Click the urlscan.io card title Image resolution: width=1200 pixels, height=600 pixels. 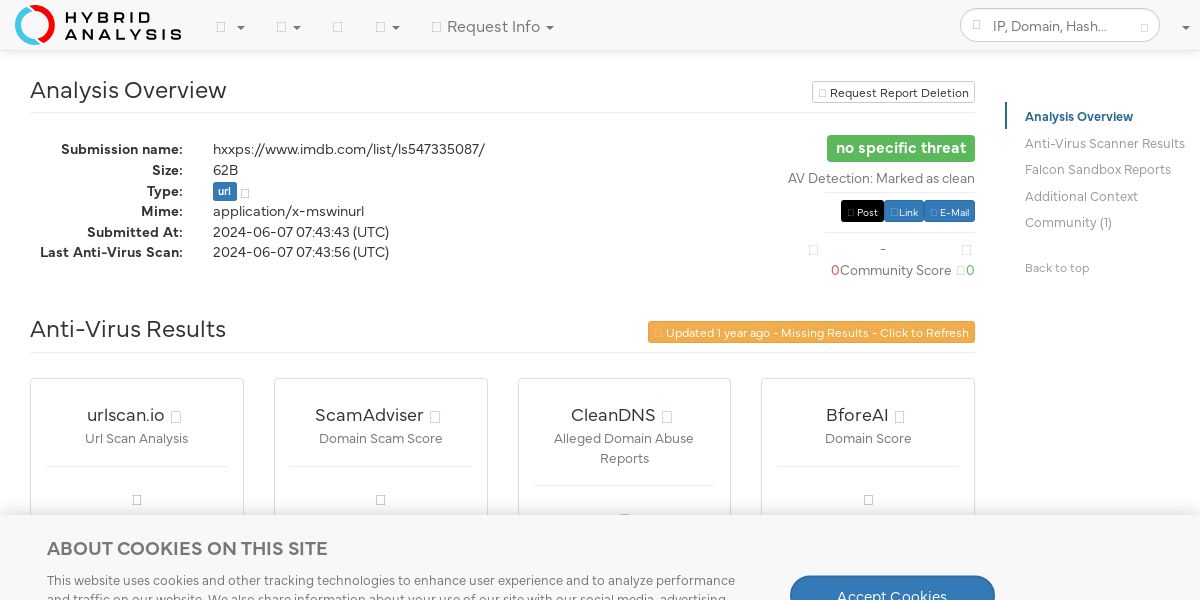126,415
